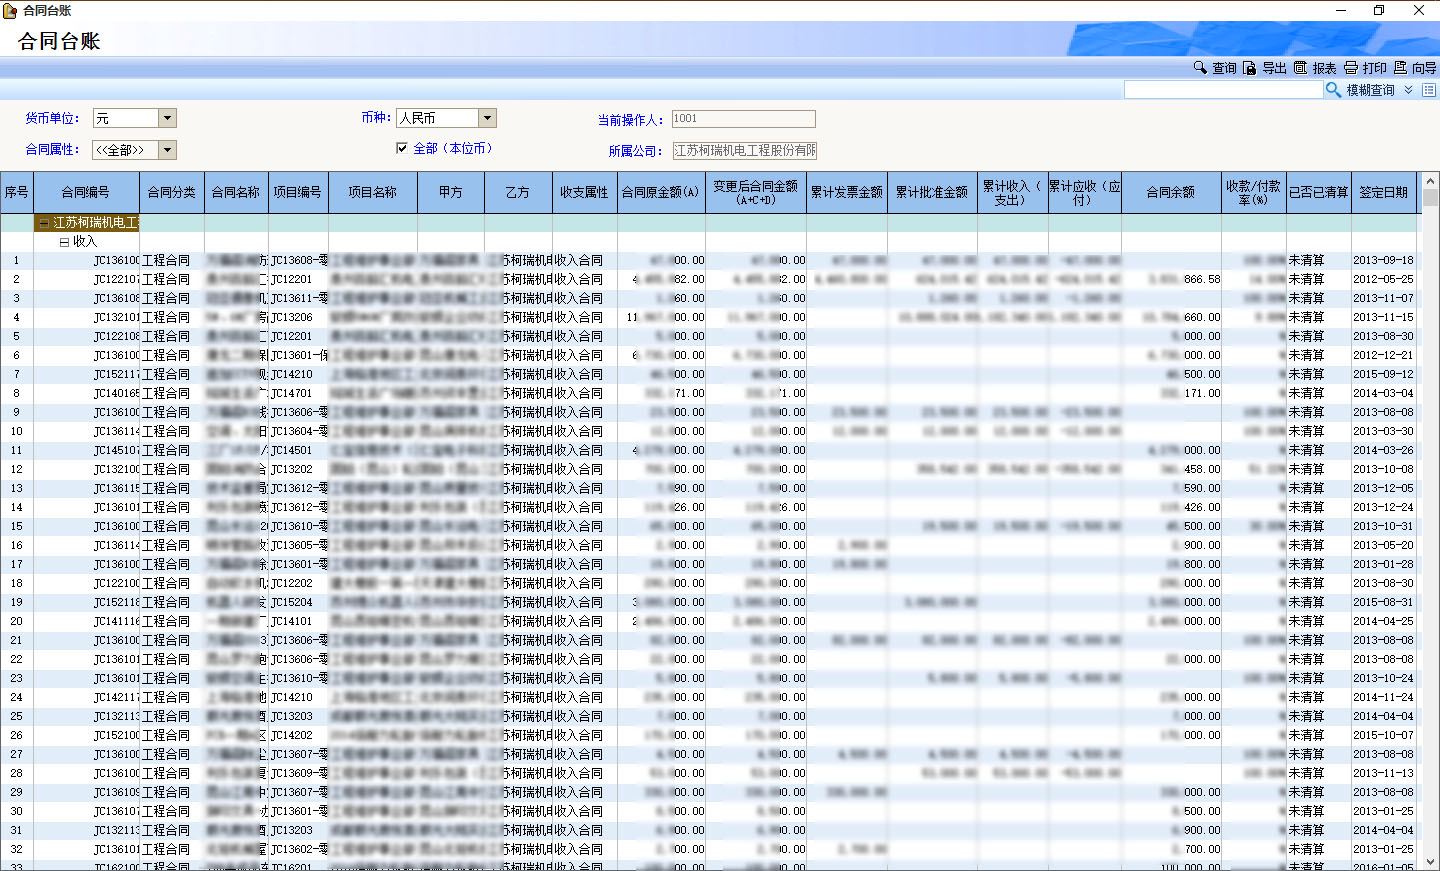Click the 合同台账 app icon in title bar
Image resolution: width=1440 pixels, height=871 pixels.
click(x=10, y=10)
